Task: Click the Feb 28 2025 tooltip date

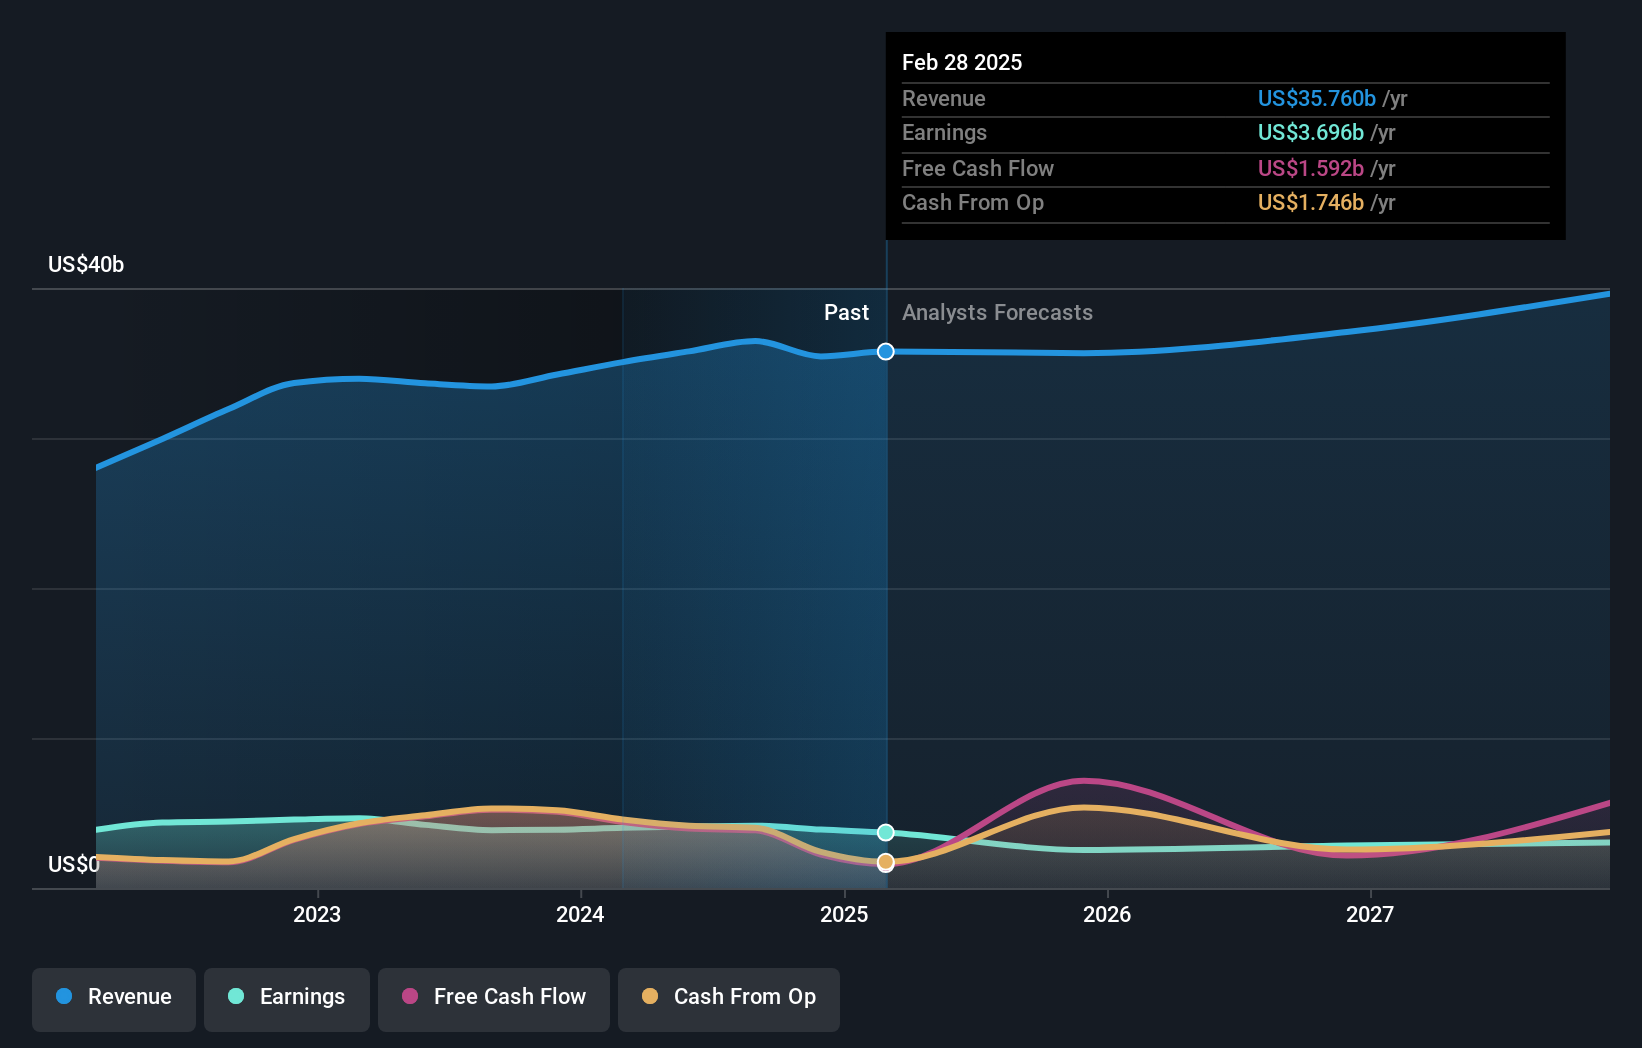Action: (x=962, y=62)
